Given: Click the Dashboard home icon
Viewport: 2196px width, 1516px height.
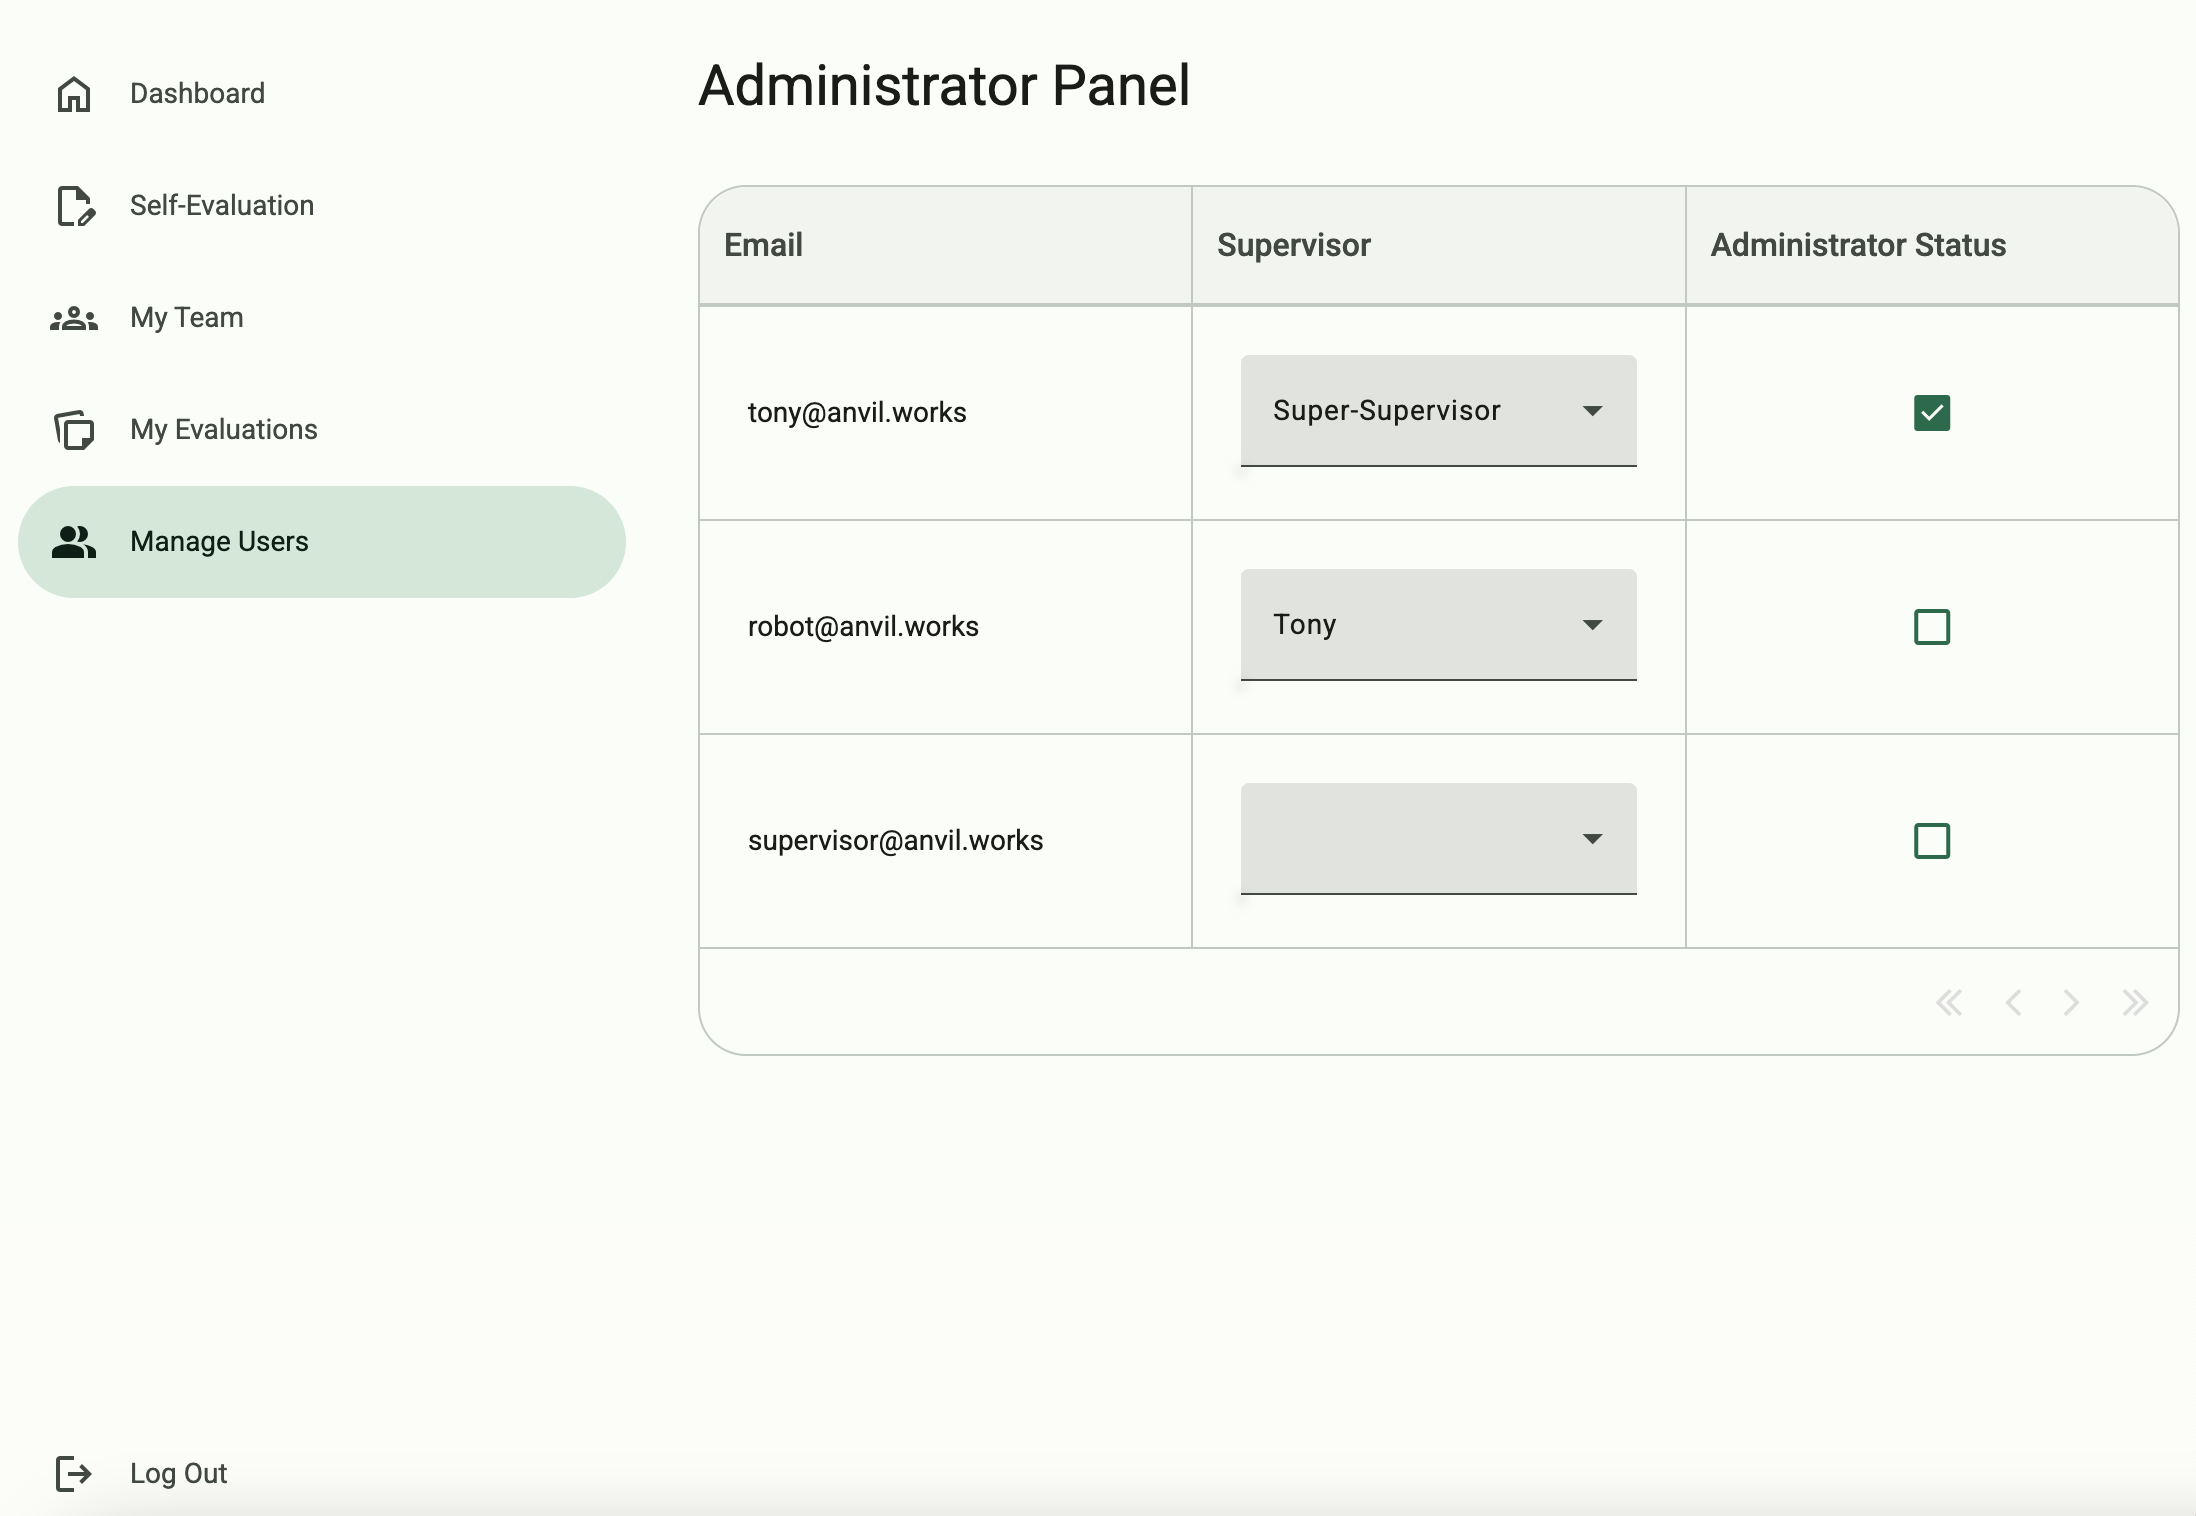Looking at the screenshot, I should point(74,93).
